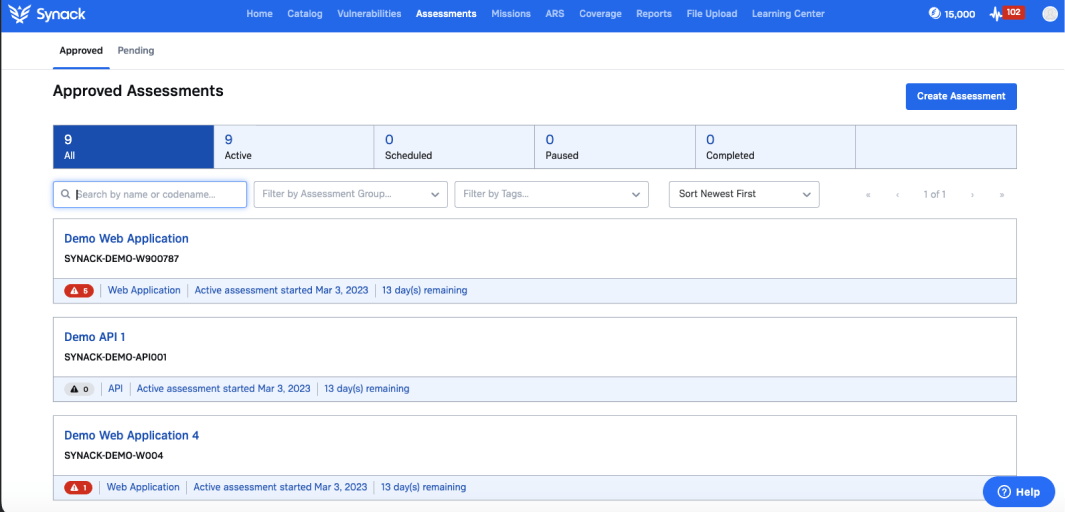Go to previous page of results

[x=897, y=195]
